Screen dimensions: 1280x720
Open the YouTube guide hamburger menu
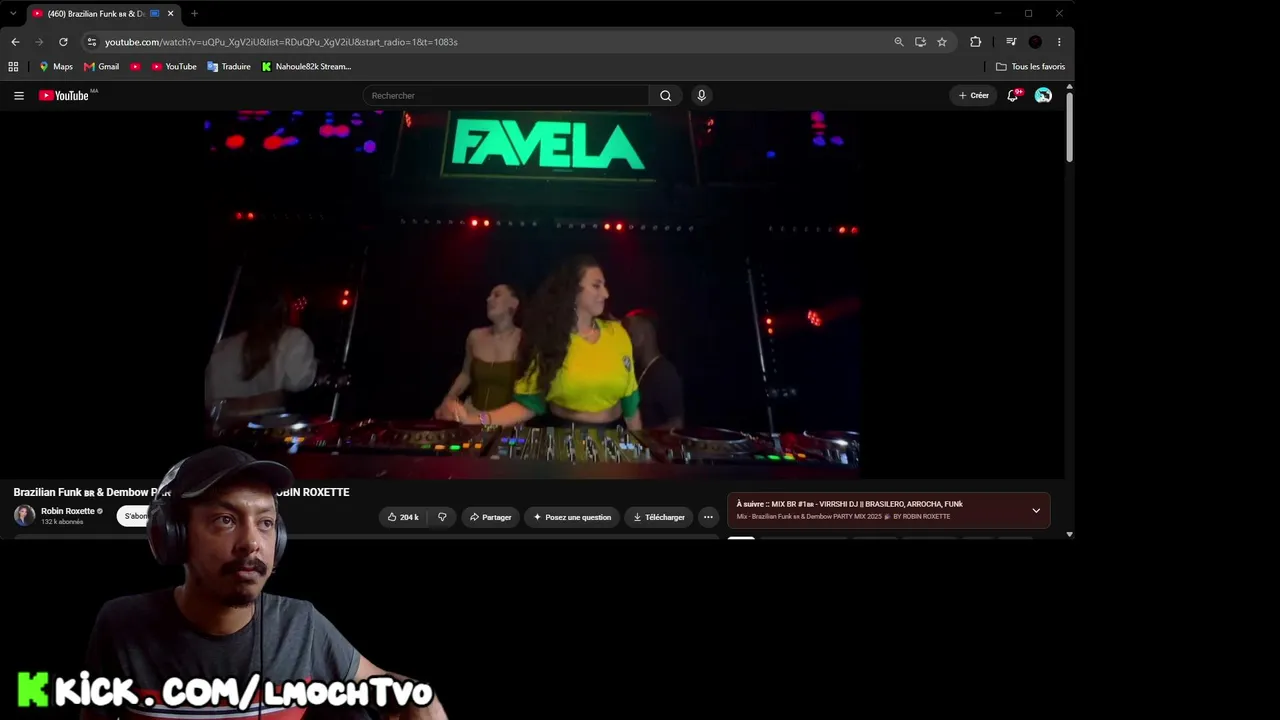pyautogui.click(x=19, y=96)
